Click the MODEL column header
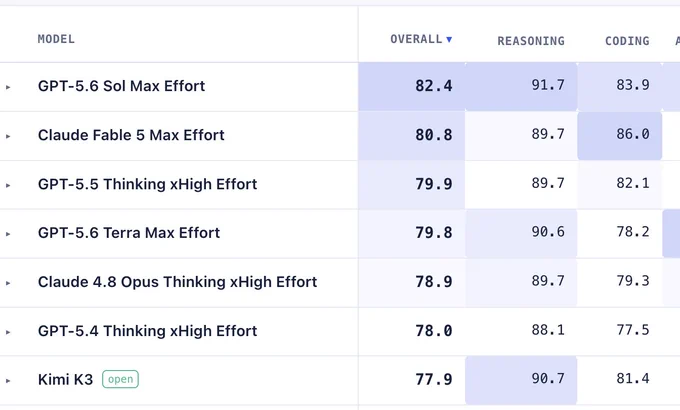 (56, 39)
